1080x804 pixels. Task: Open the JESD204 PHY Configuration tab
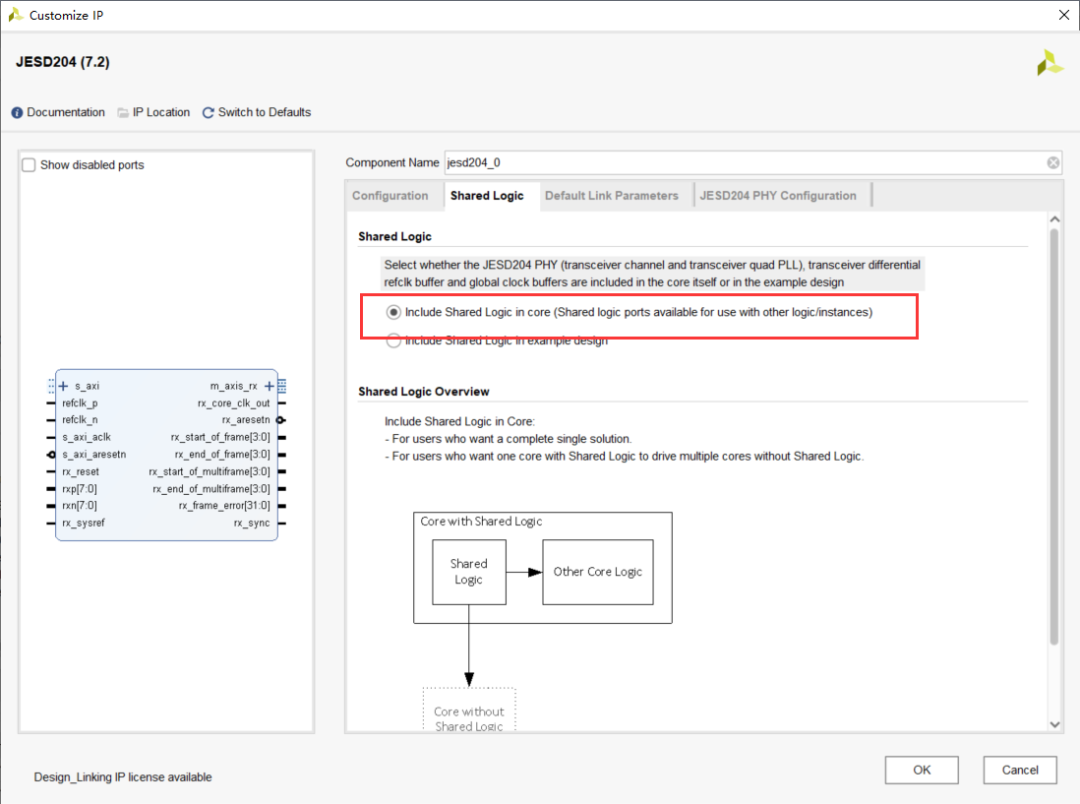point(778,196)
